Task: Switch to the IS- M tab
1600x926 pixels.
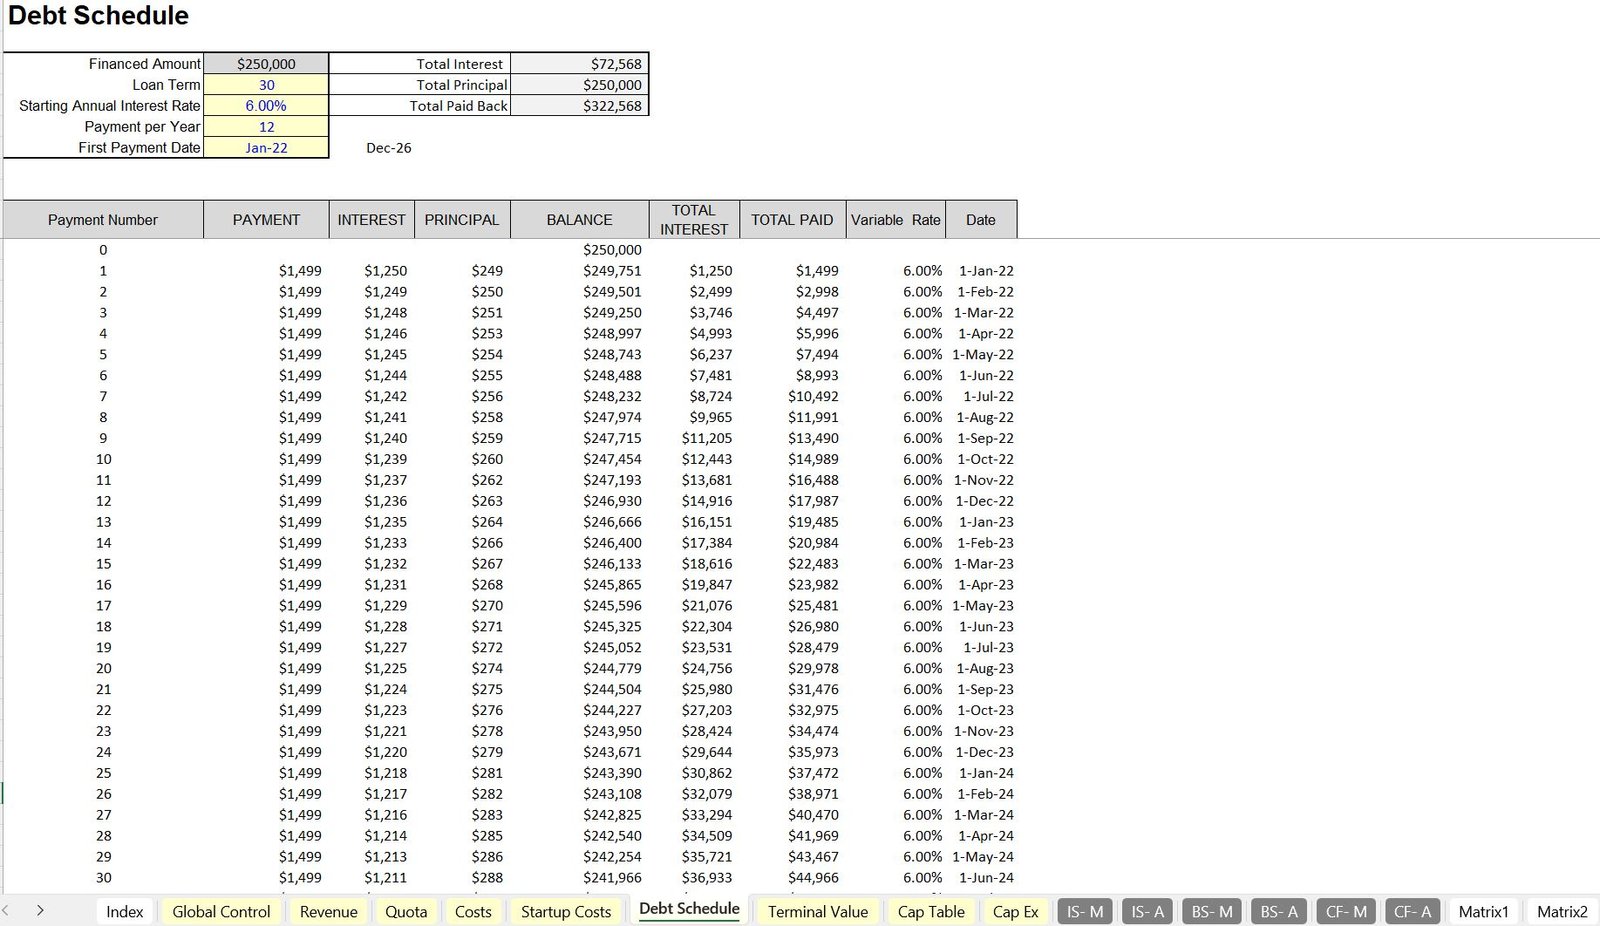Action: point(1085,911)
